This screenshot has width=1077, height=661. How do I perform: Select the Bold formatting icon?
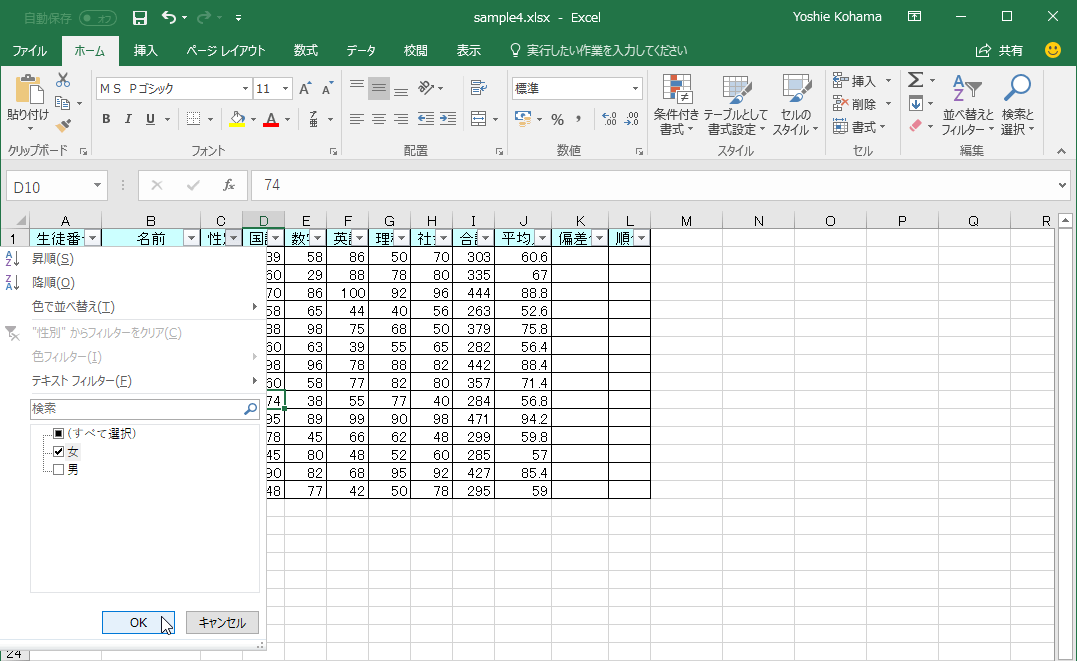point(105,118)
